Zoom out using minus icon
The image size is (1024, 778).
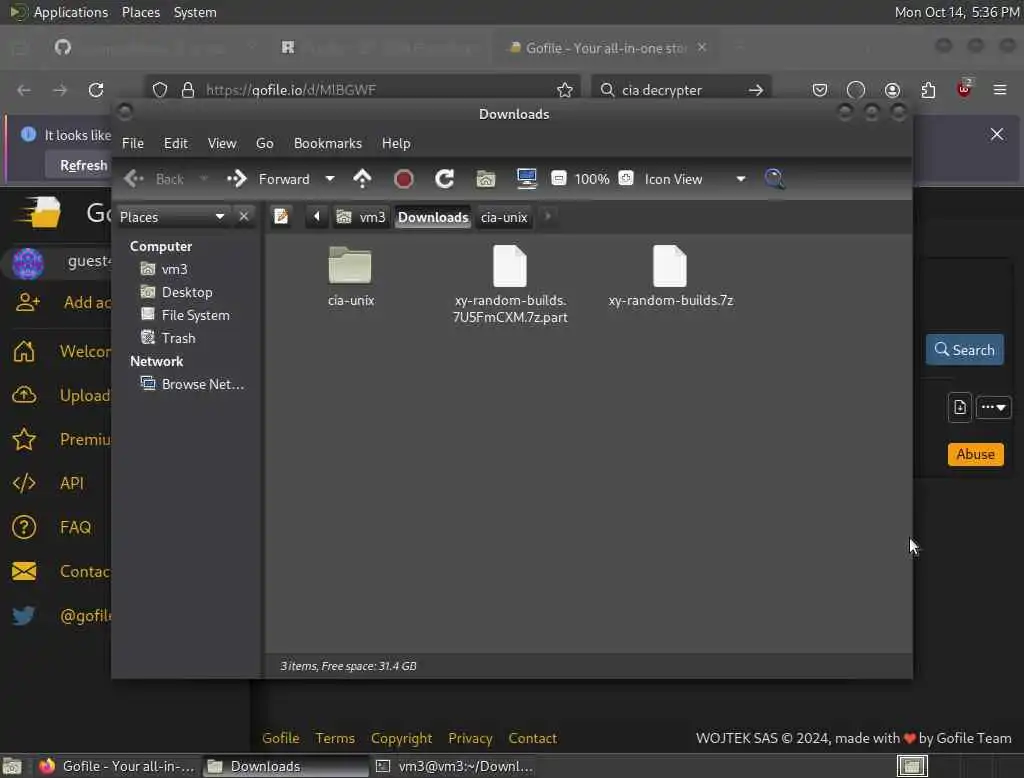coord(559,178)
